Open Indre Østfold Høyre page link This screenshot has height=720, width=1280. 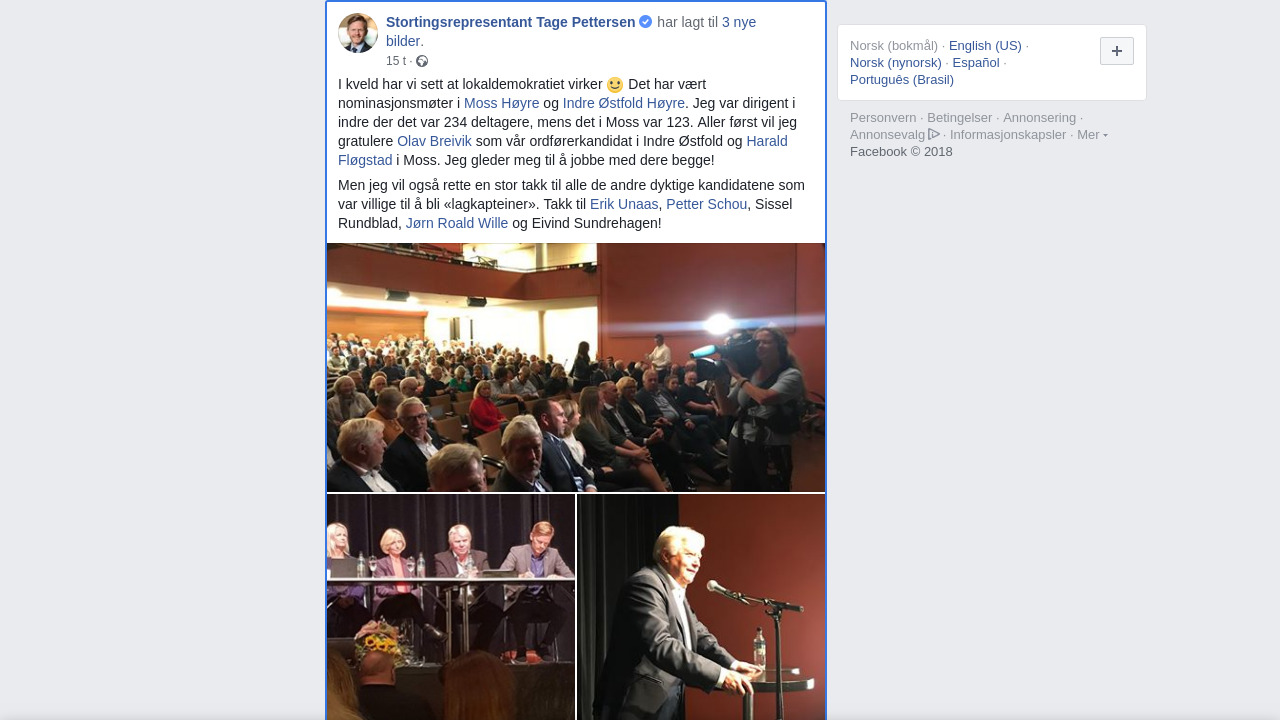tap(623, 103)
